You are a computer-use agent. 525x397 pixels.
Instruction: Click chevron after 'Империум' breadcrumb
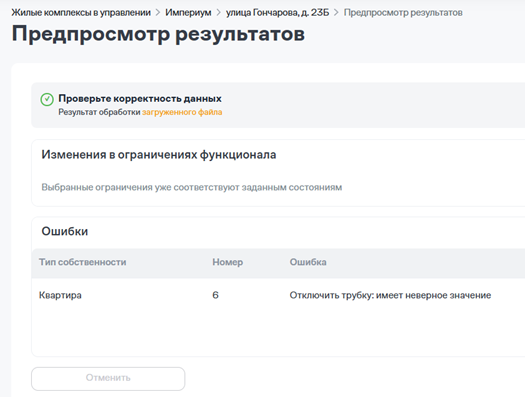[x=219, y=13]
